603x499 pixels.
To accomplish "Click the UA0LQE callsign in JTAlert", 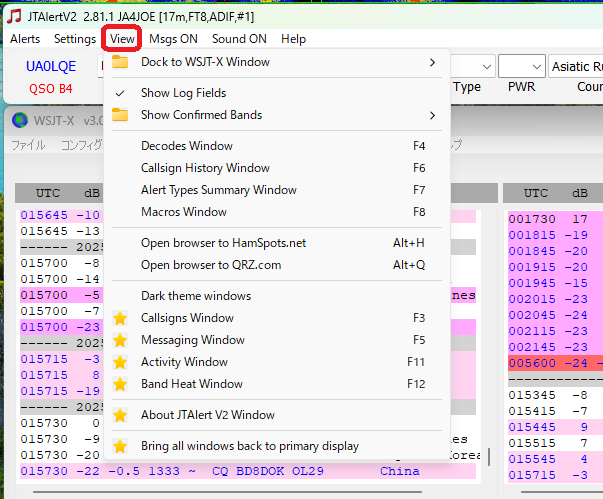I will point(51,67).
